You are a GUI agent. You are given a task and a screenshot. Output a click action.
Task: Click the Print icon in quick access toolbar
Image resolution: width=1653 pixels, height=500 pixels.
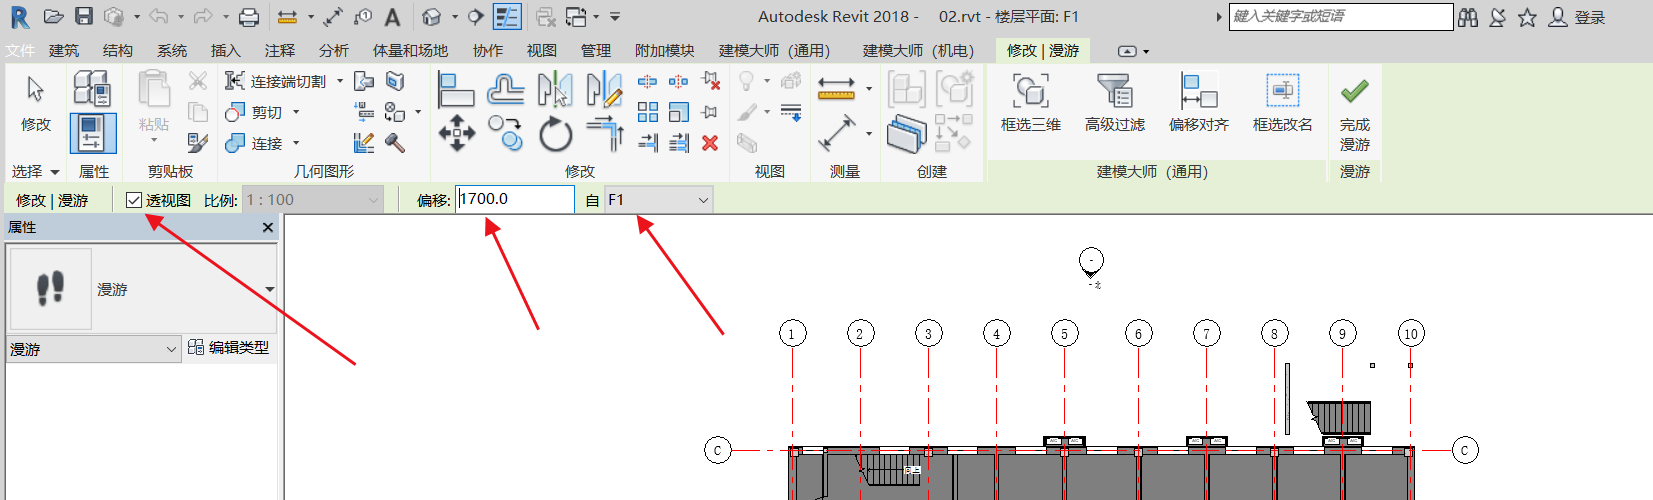[x=249, y=17]
